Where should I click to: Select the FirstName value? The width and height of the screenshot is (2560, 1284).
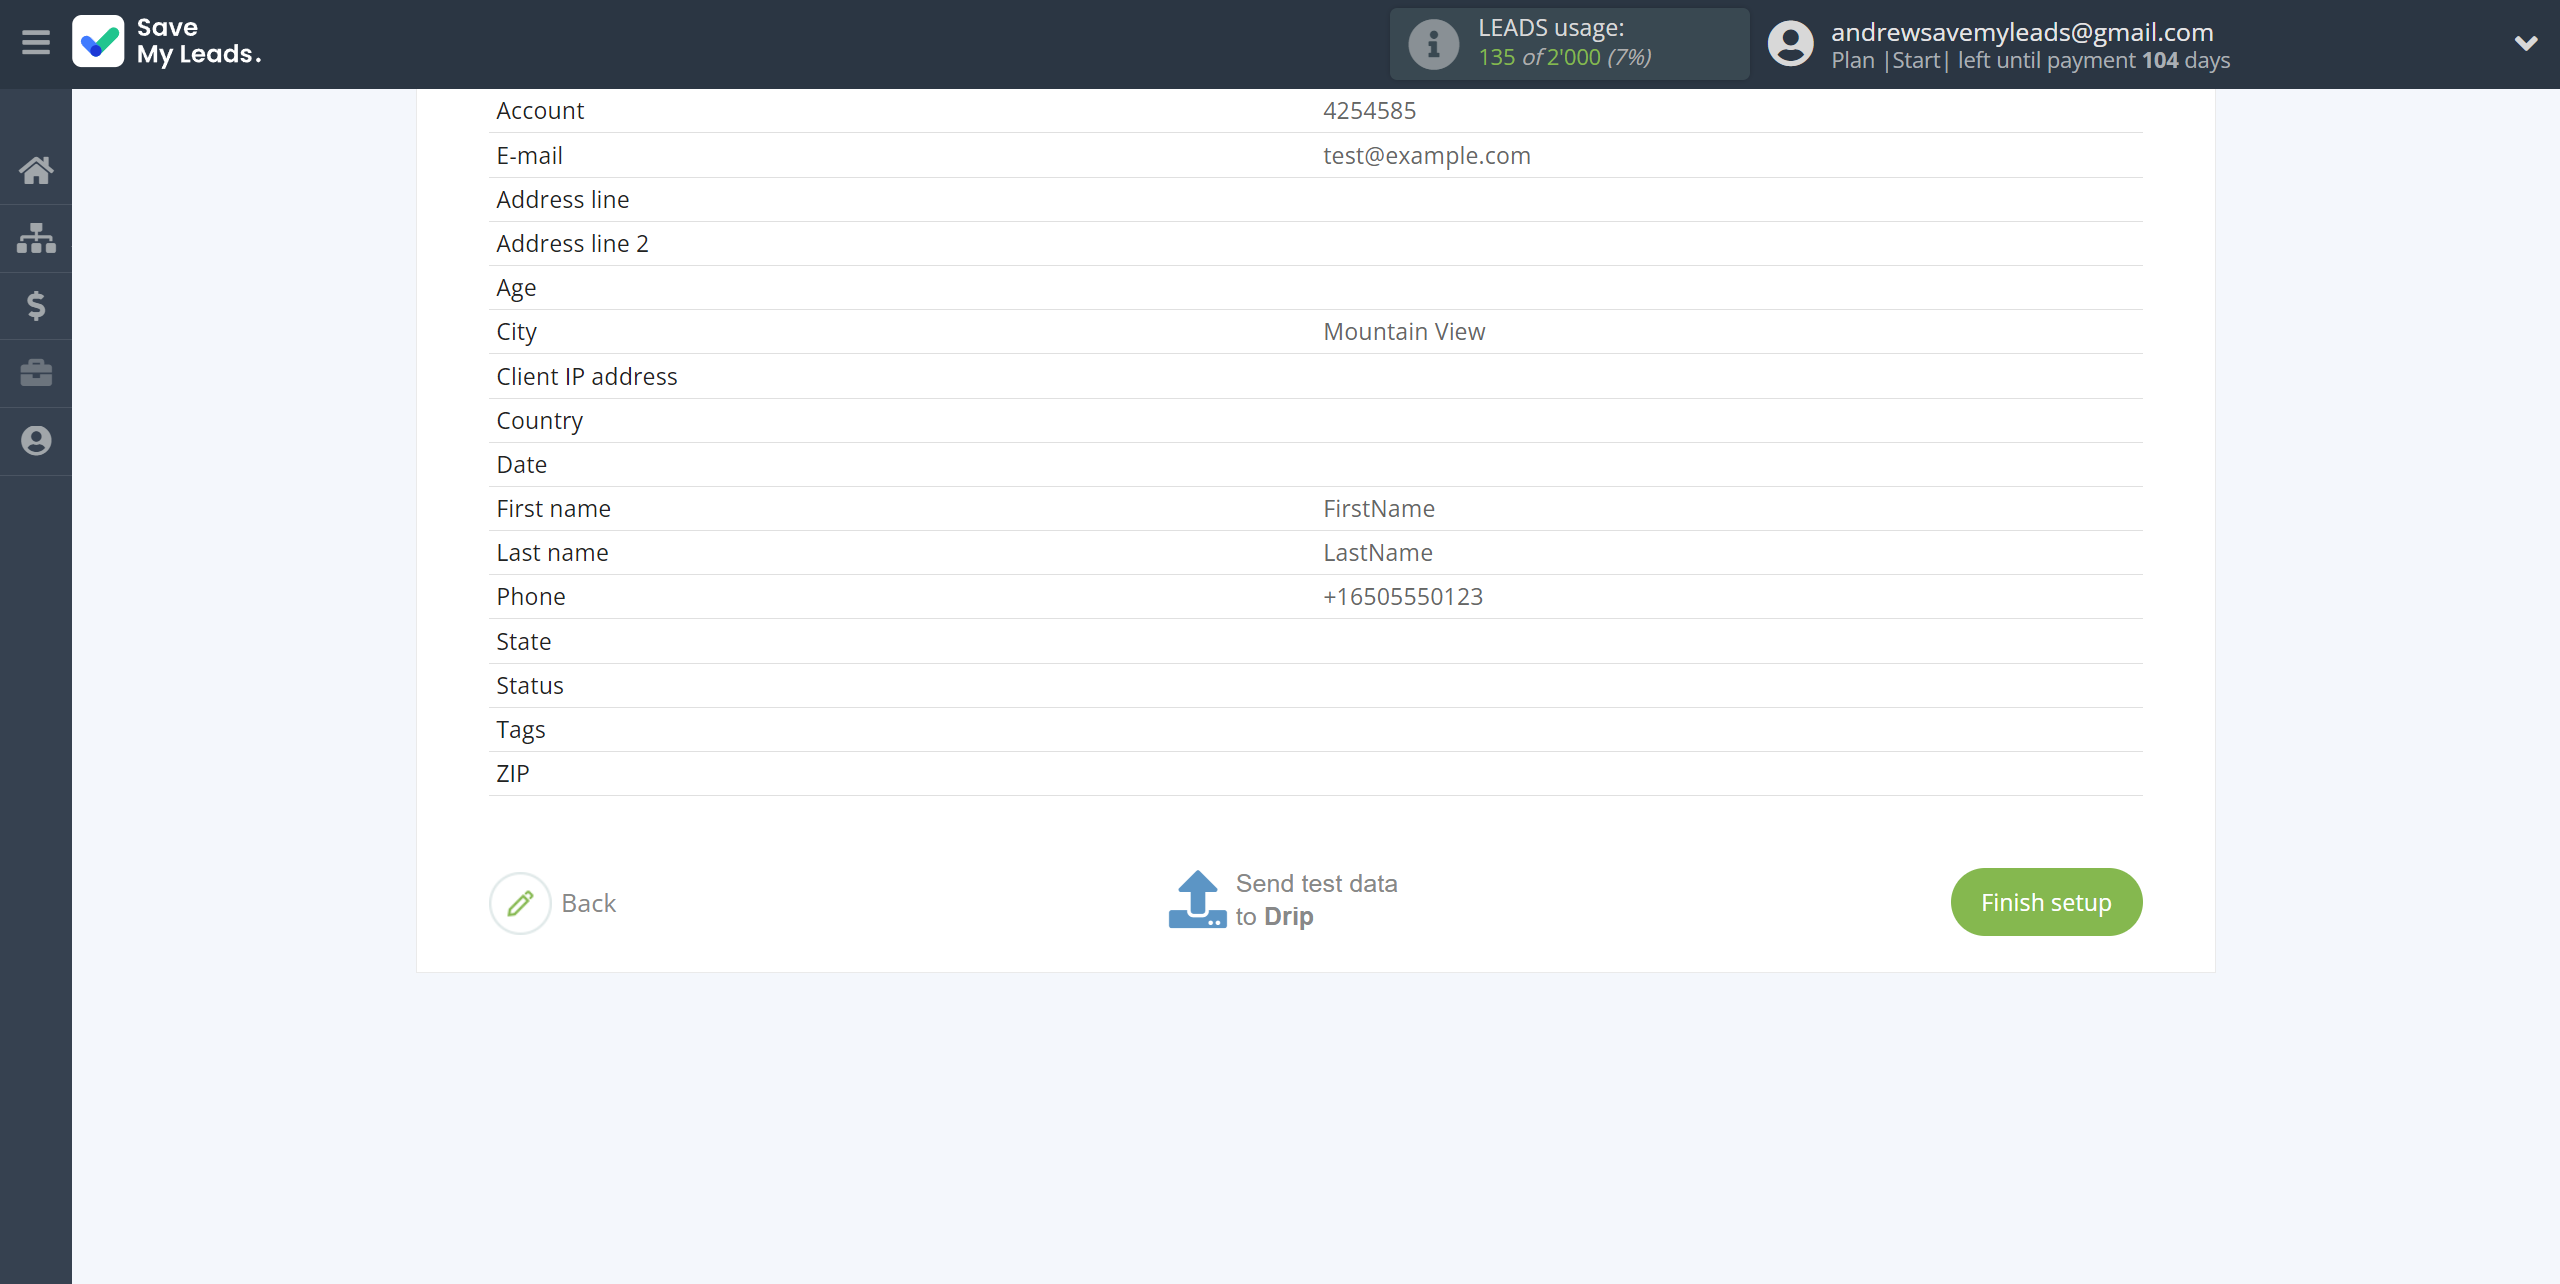click(1378, 508)
